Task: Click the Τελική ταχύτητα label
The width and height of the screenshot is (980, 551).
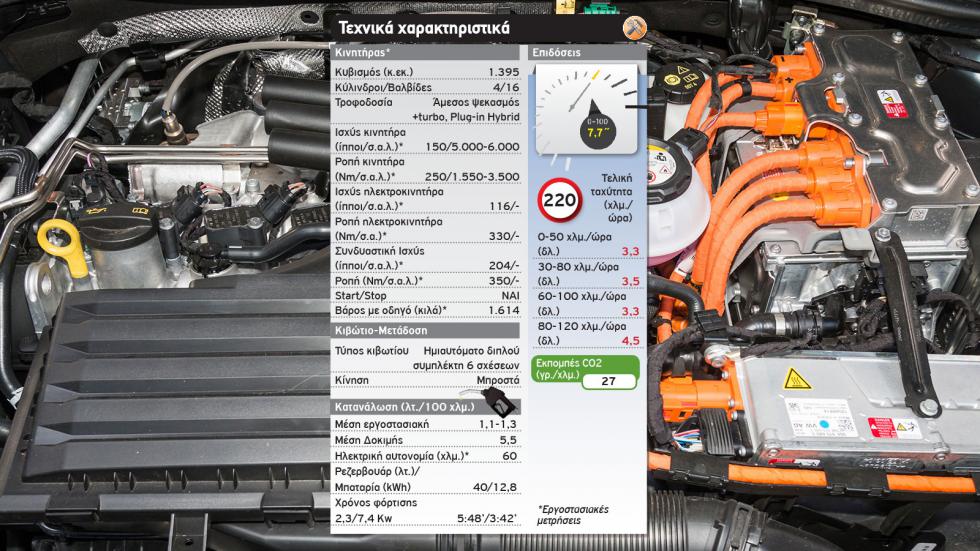Action: coord(611,198)
